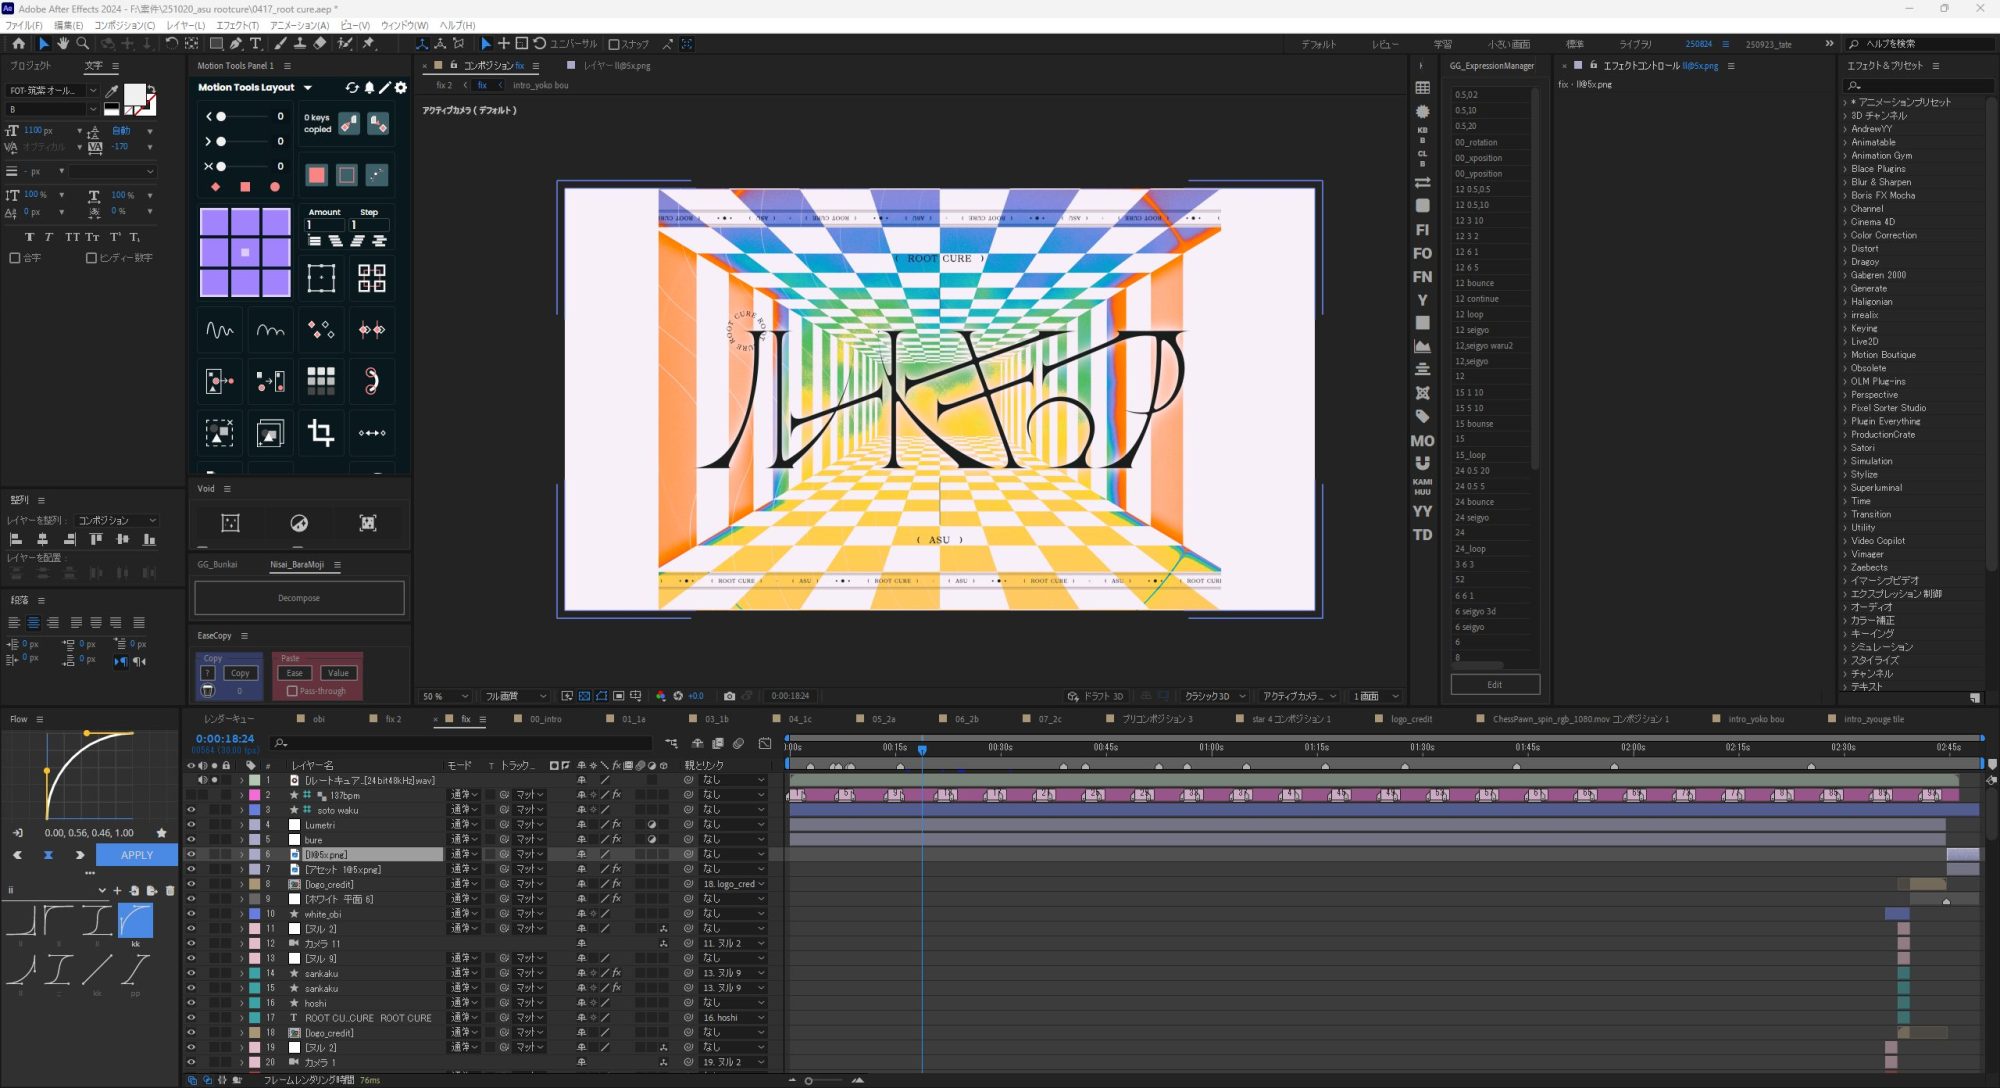This screenshot has height=1088, width=2000.
Task: Switch to the 00_intro timeline tab
Action: point(546,719)
